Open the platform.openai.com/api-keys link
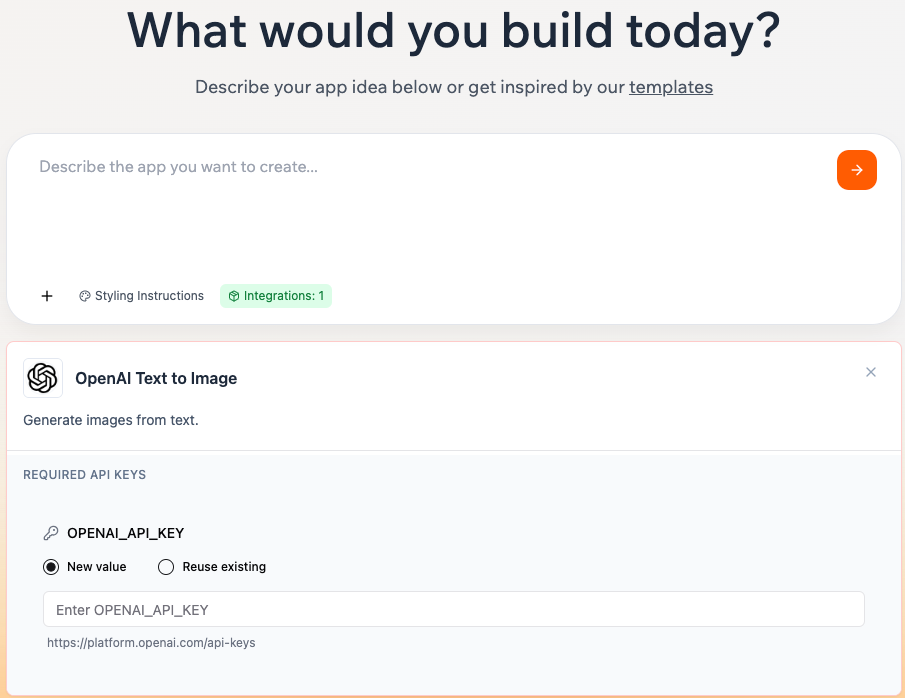Screen dimensions: 905x698 [x=151, y=642]
